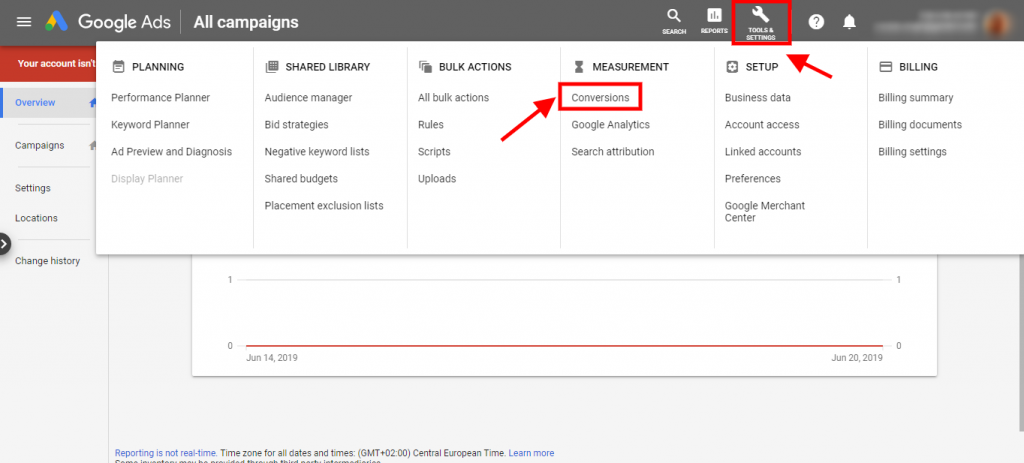This screenshot has width=1024, height=463.
Task: Open Billing documents
Action: 920,124
